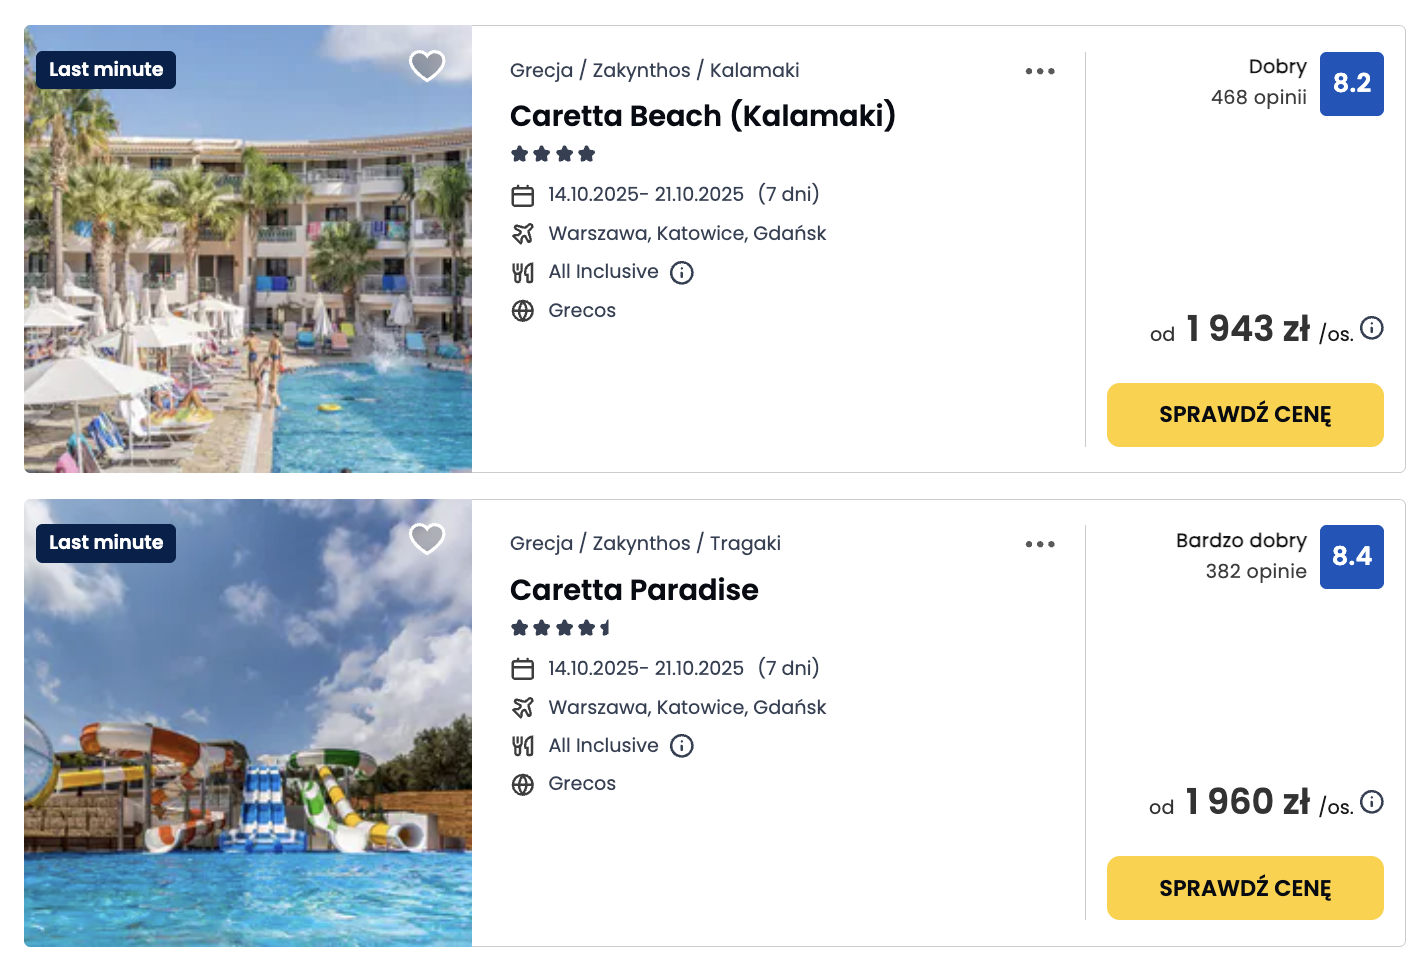Favorite the Caretta Paradise offer with the heart
Image resolution: width=1420 pixels, height=964 pixels.
[x=427, y=538]
